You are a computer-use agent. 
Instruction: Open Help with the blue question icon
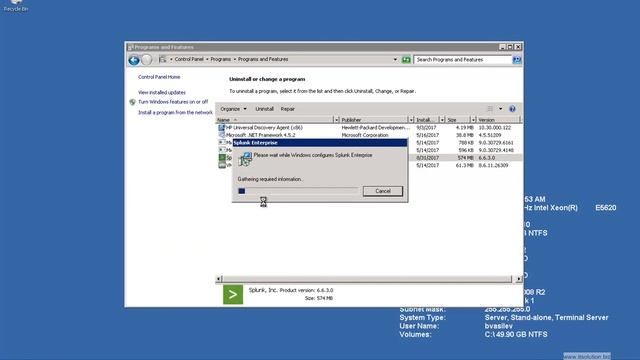click(512, 109)
